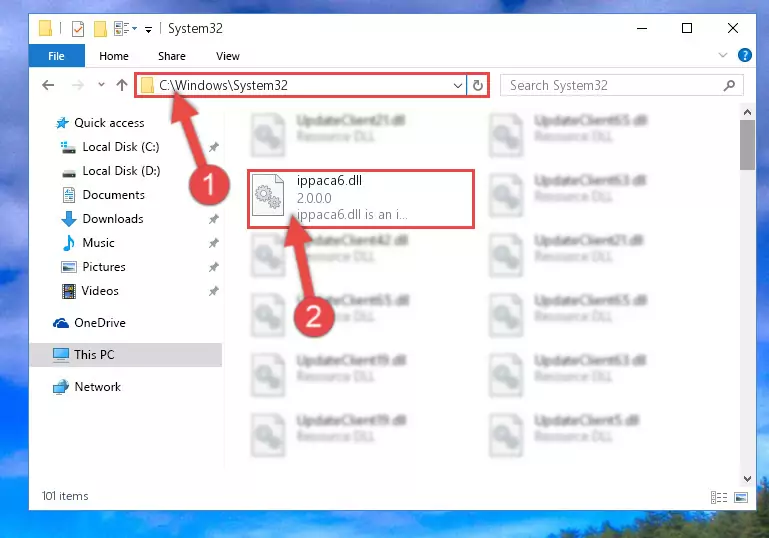Select OneDrive in navigation pane
This screenshot has width=769, height=538.
tap(100, 323)
